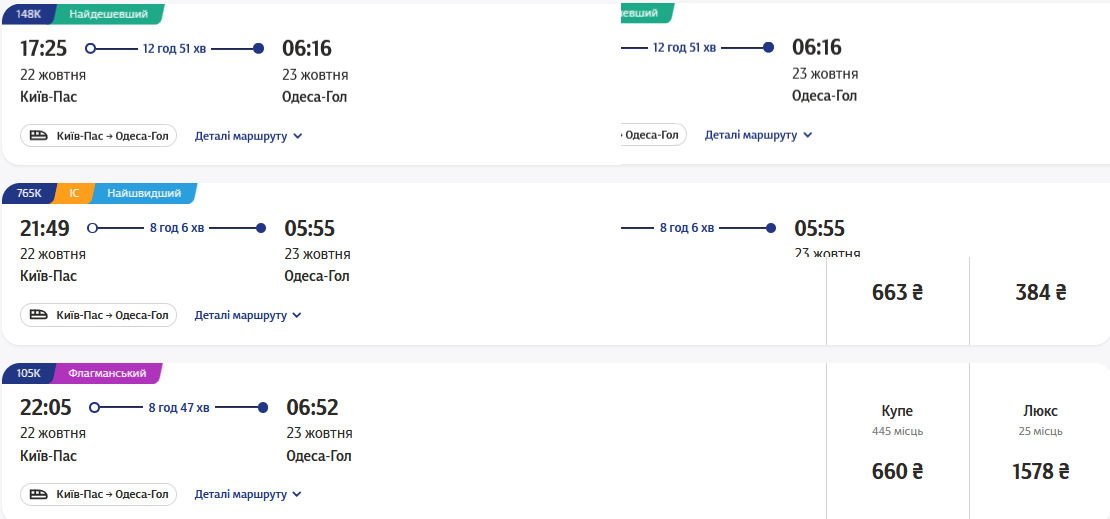
Task: Choose the 663 ₴ ticket price
Action: point(897,292)
